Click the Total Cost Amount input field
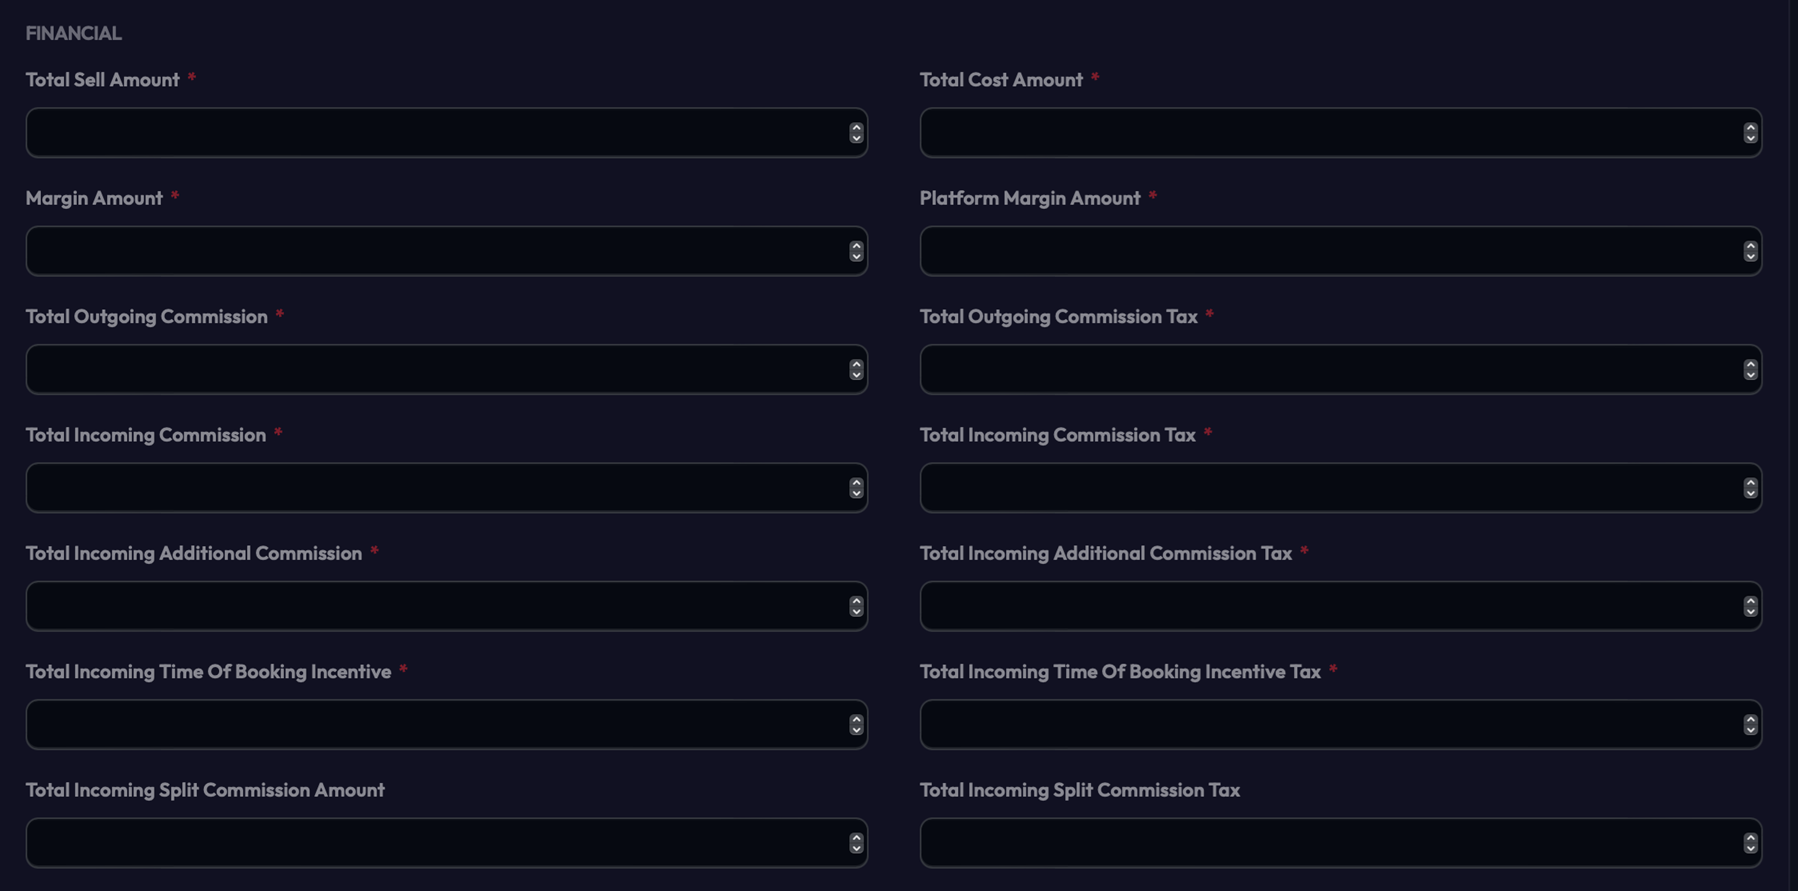Image resolution: width=1798 pixels, height=891 pixels. pyautogui.click(x=1330, y=133)
